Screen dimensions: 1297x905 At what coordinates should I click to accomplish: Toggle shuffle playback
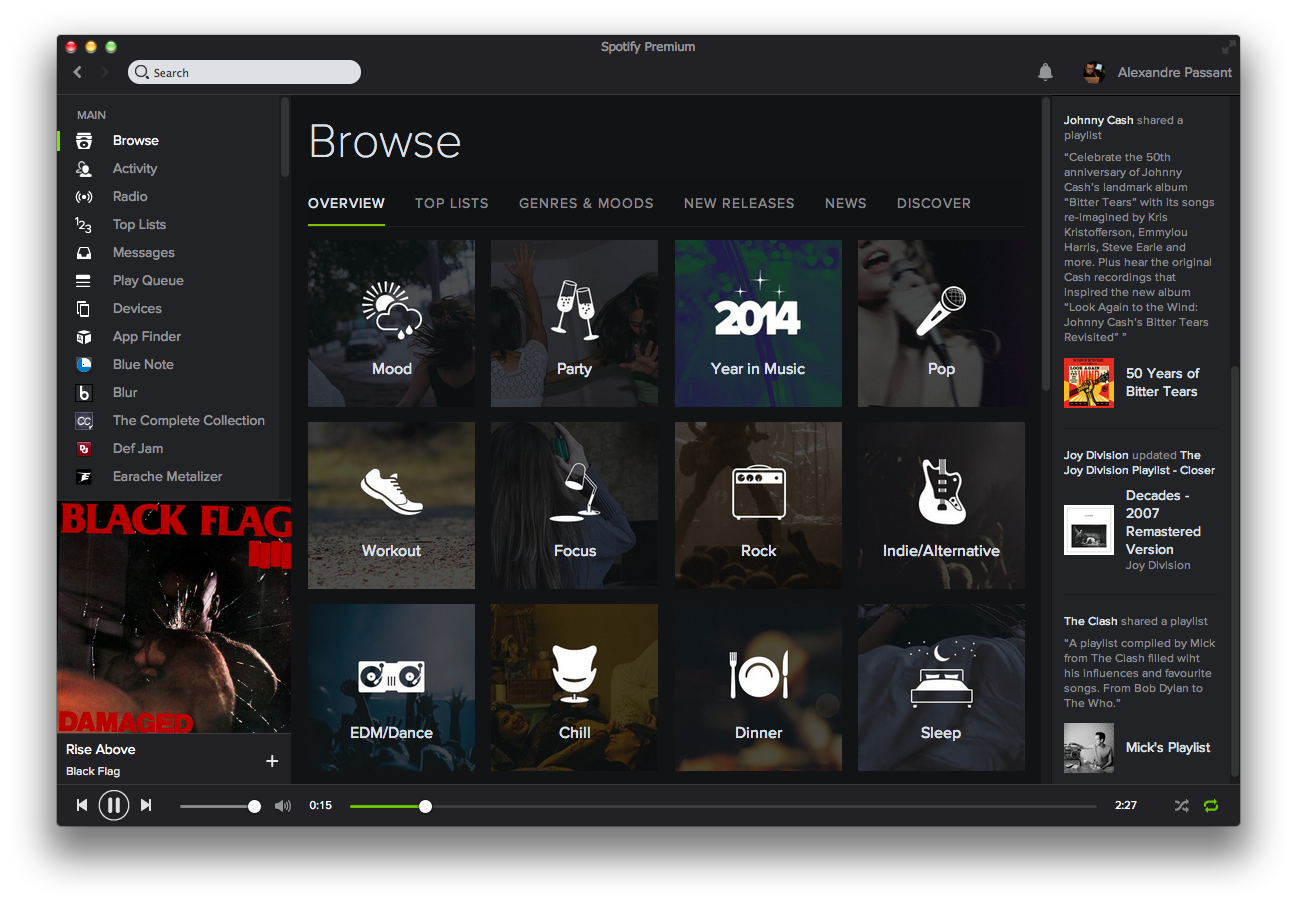pos(1181,806)
